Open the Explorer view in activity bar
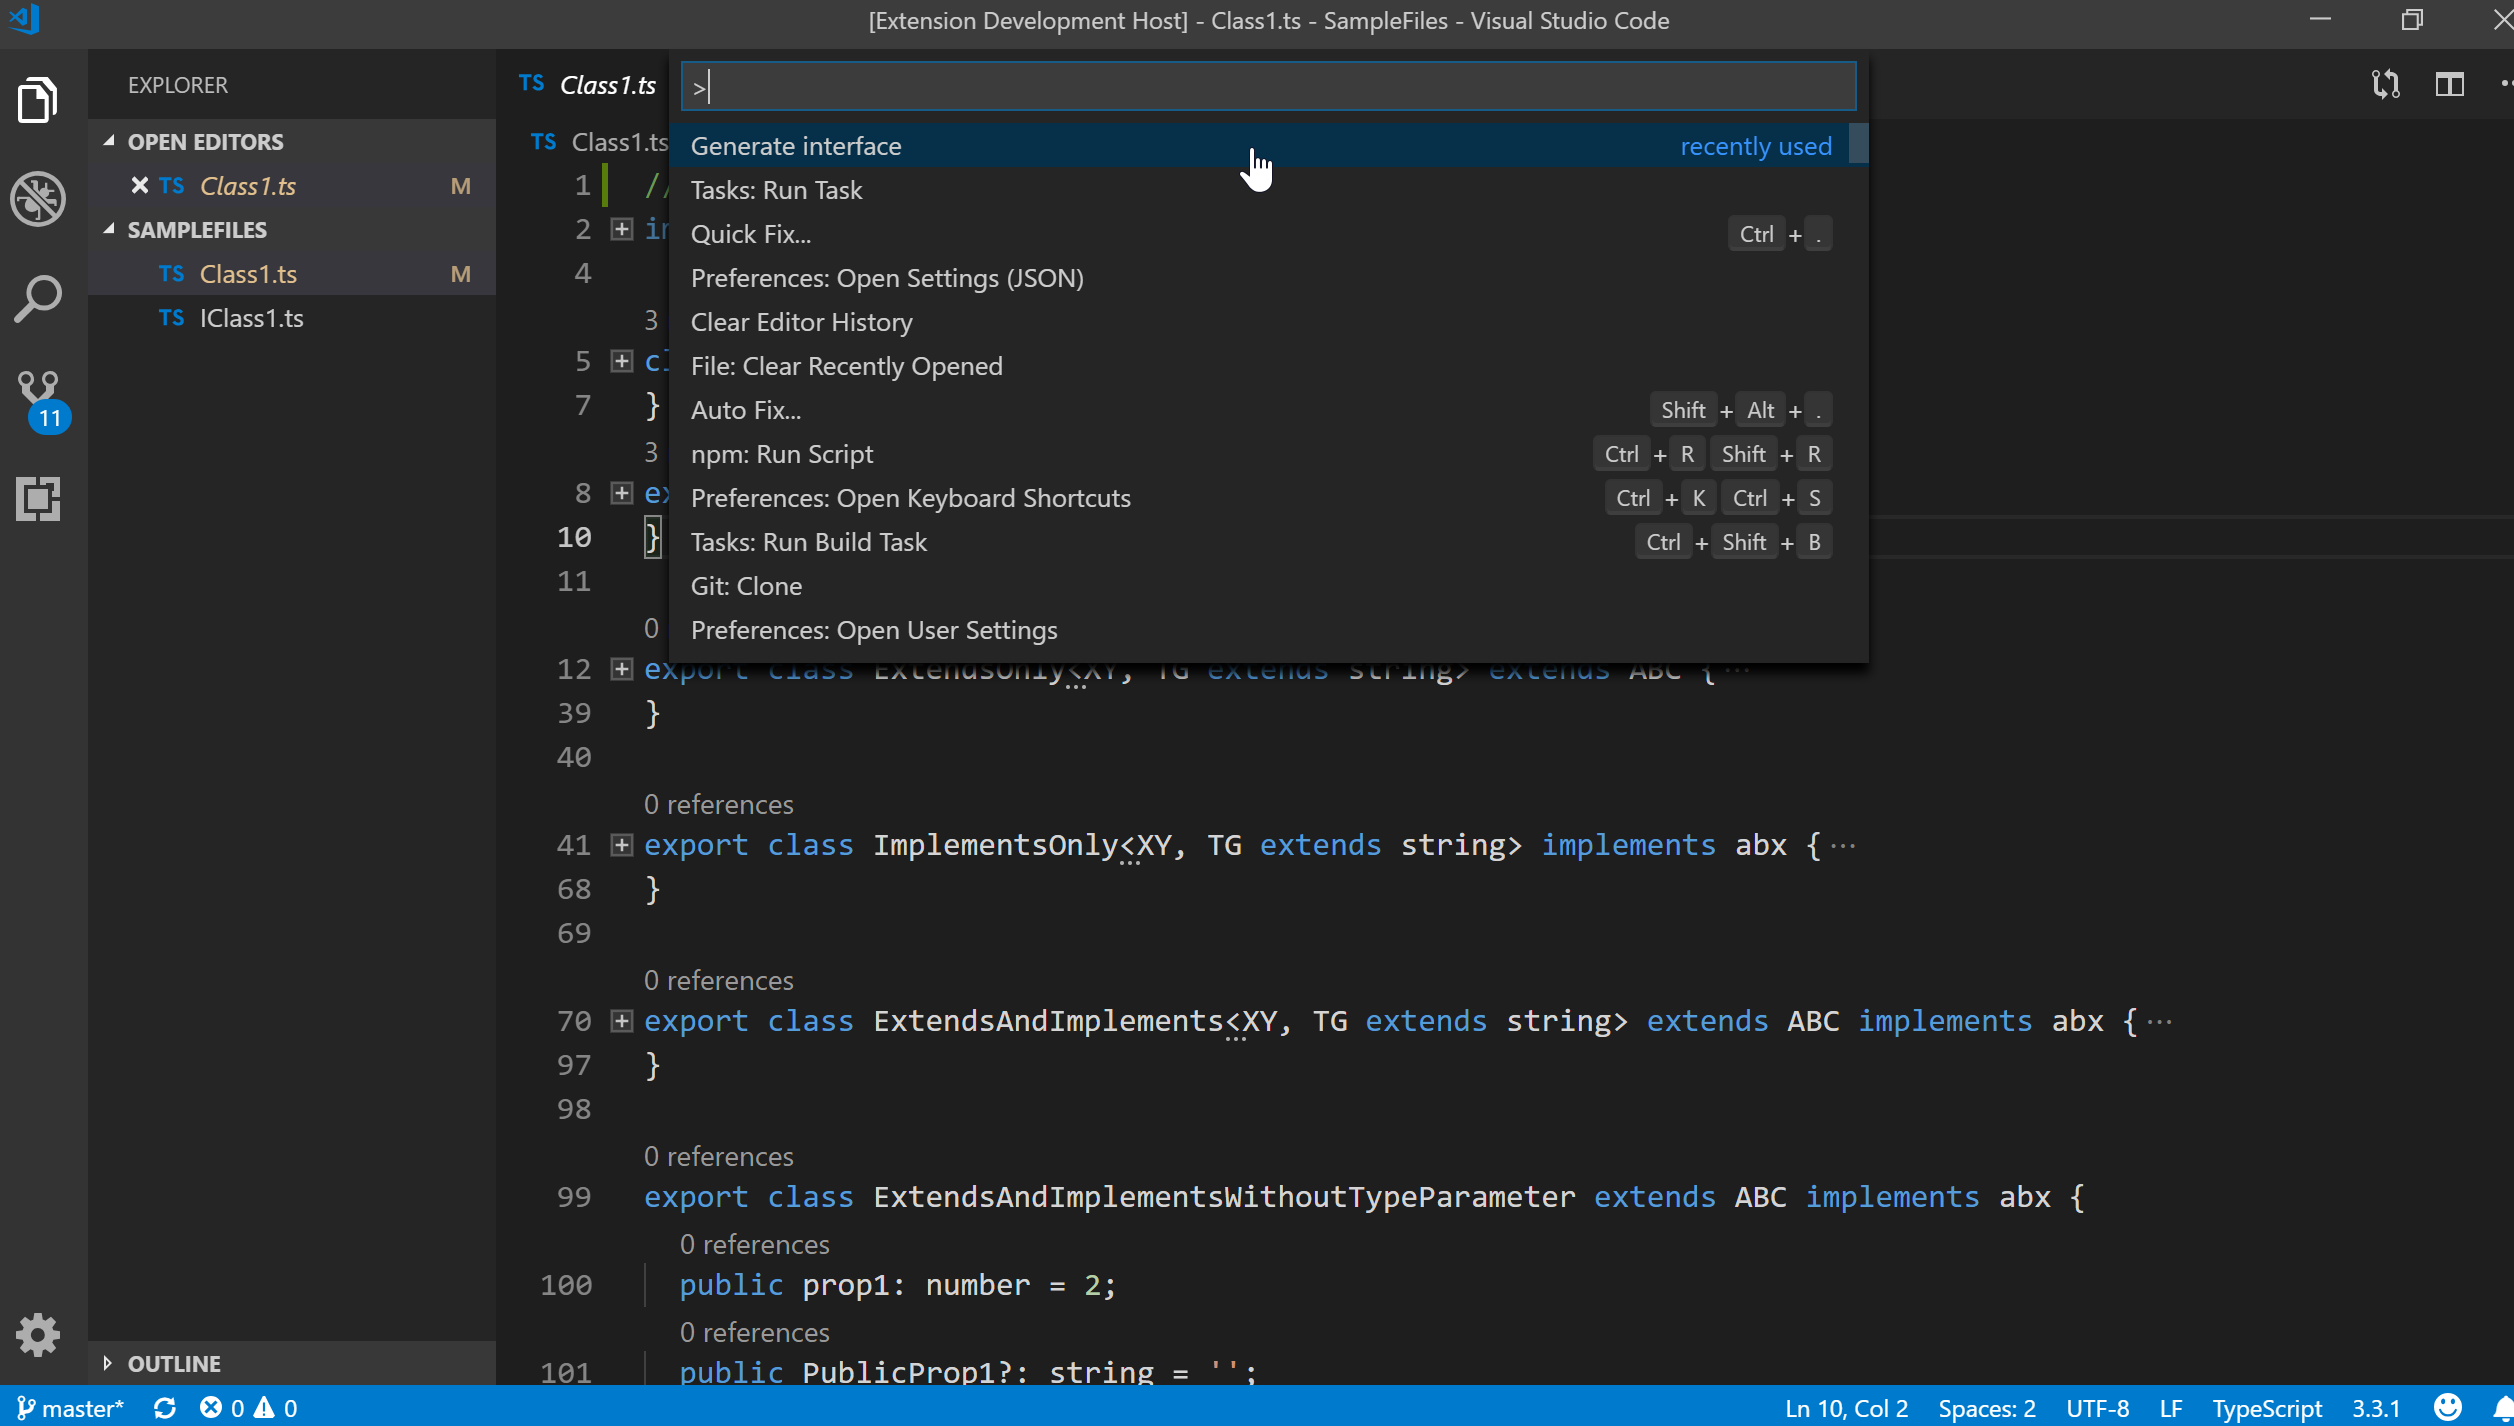The image size is (2514, 1426). click(x=38, y=100)
